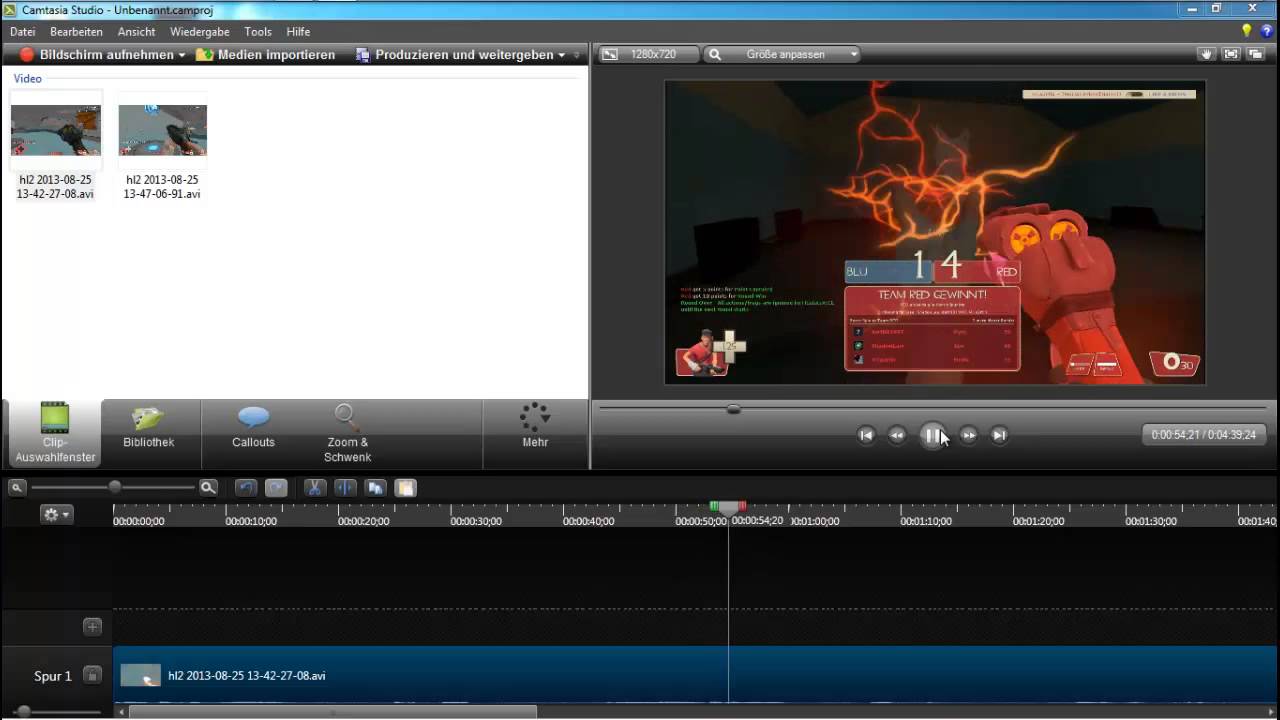Cut selection with the scissors tool
Viewport: 1280px width, 720px height.
[314, 488]
